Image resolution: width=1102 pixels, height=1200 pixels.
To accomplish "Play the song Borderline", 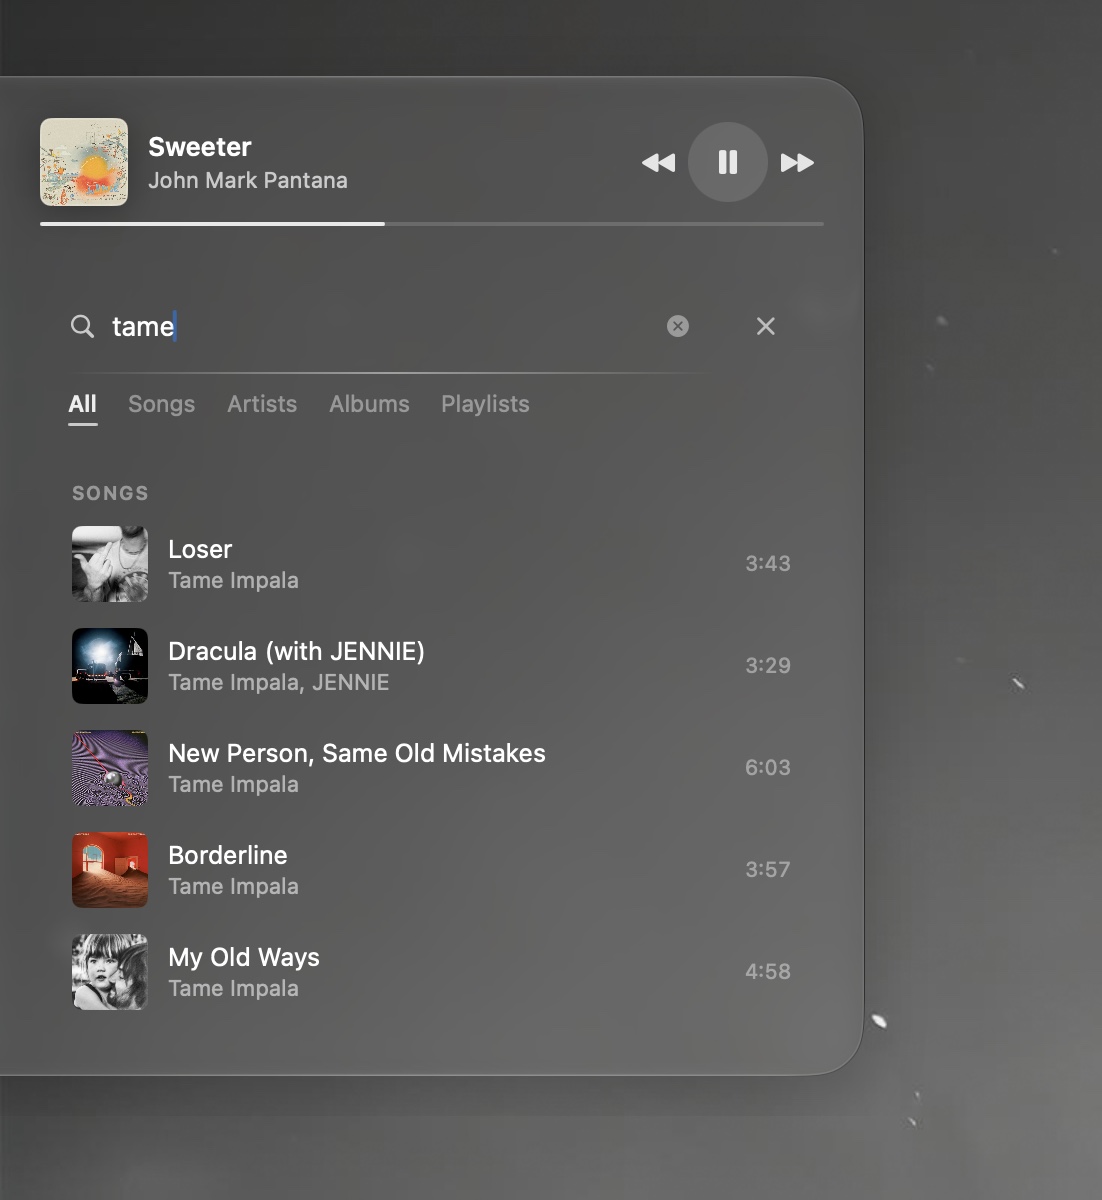I will point(431,870).
